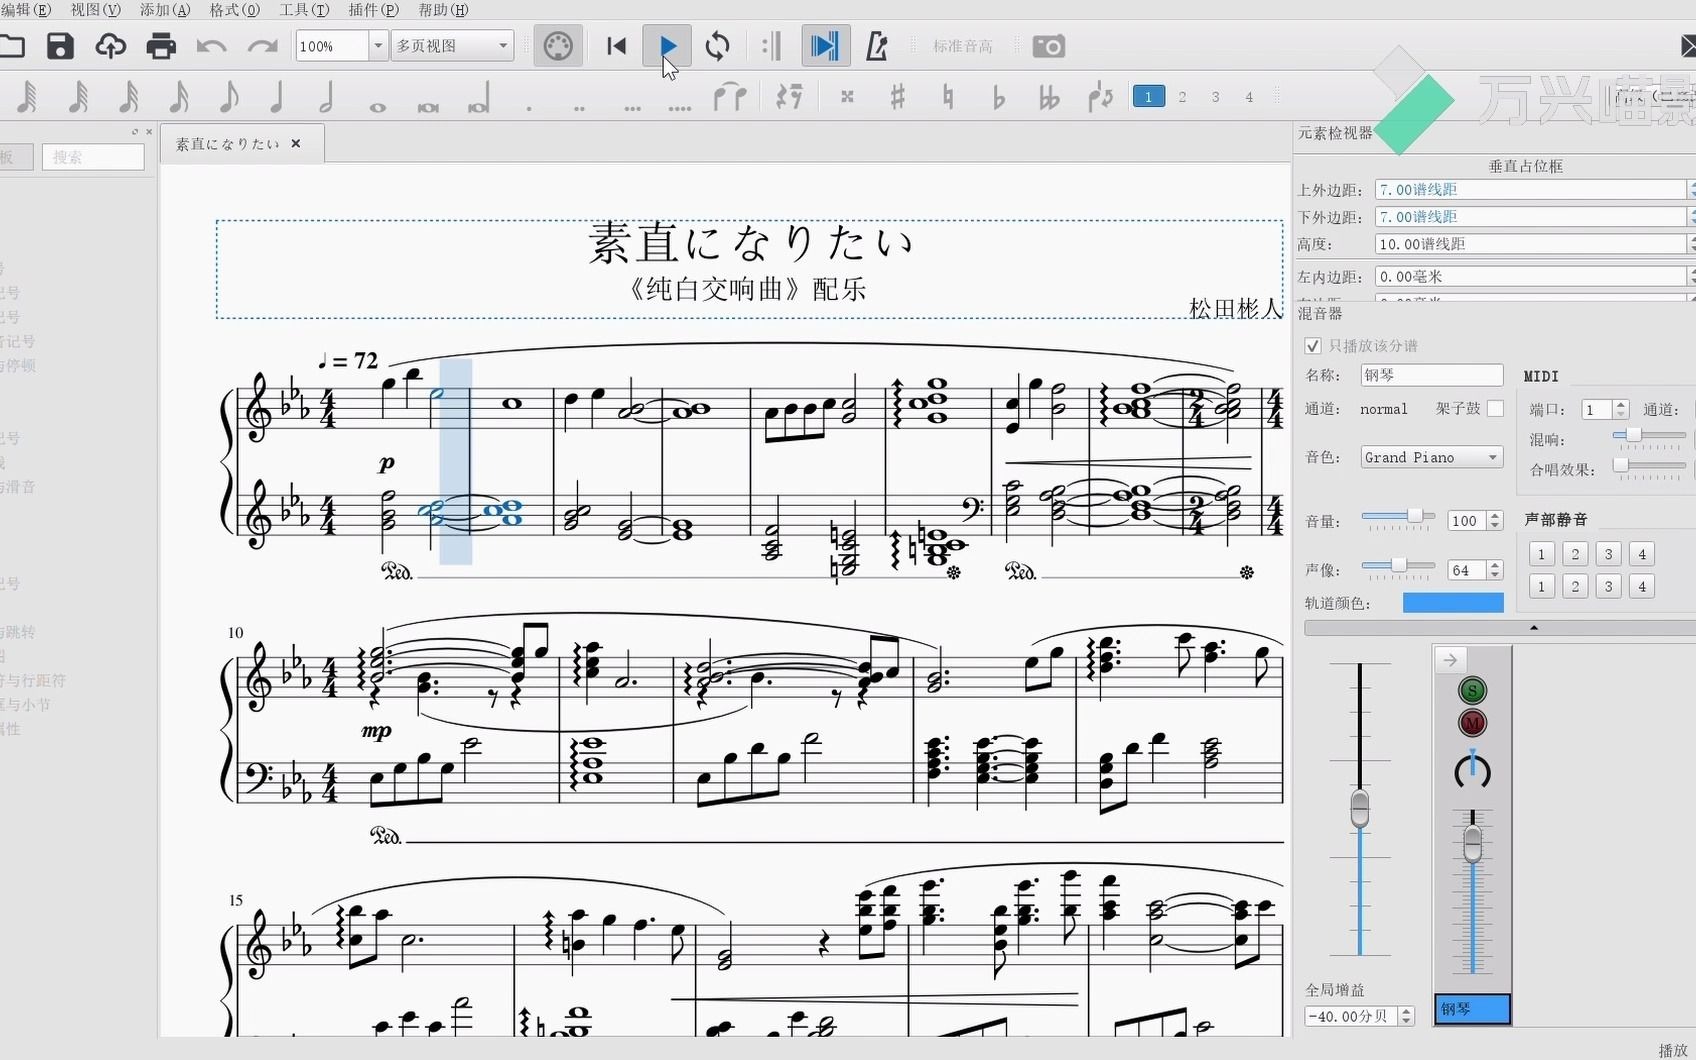Select the 128th note duration
Viewport: 1696px width, 1060px height.
[x=28, y=97]
